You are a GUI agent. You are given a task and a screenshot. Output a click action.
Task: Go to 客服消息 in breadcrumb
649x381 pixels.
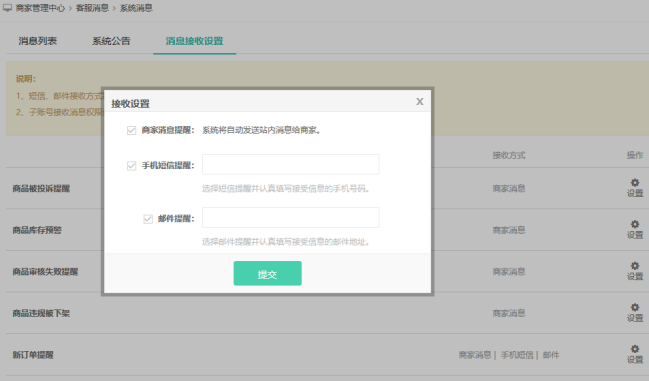coord(92,8)
